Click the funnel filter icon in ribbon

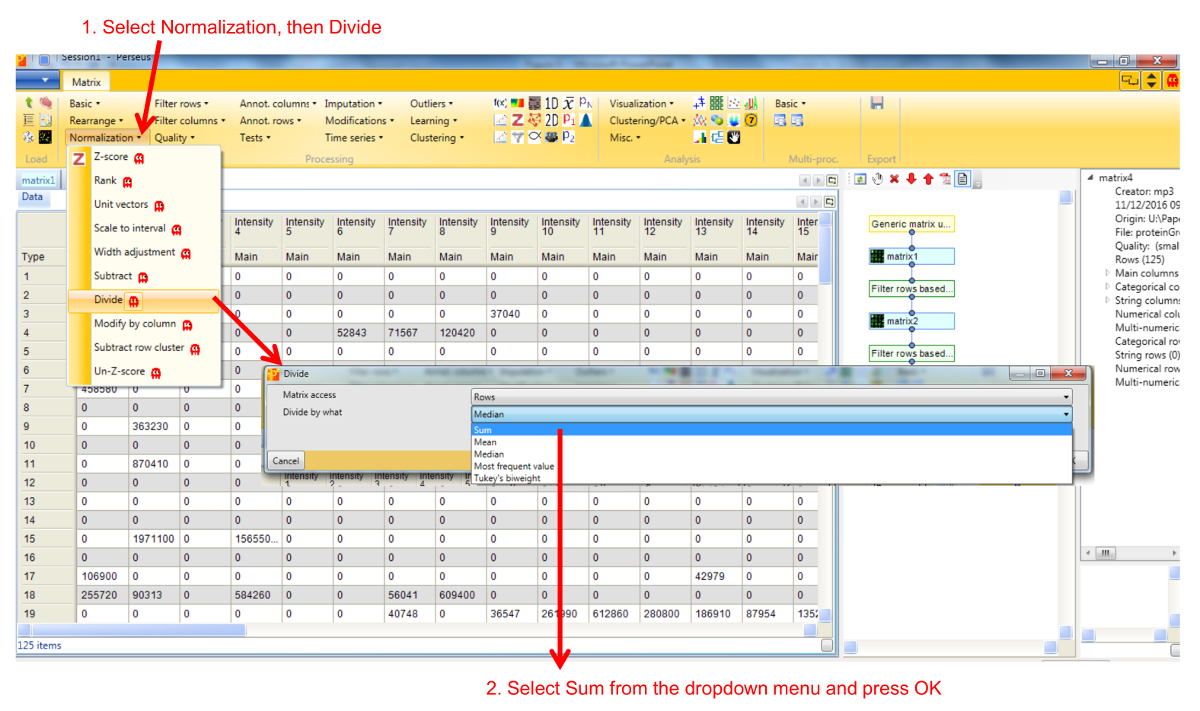[x=517, y=138]
